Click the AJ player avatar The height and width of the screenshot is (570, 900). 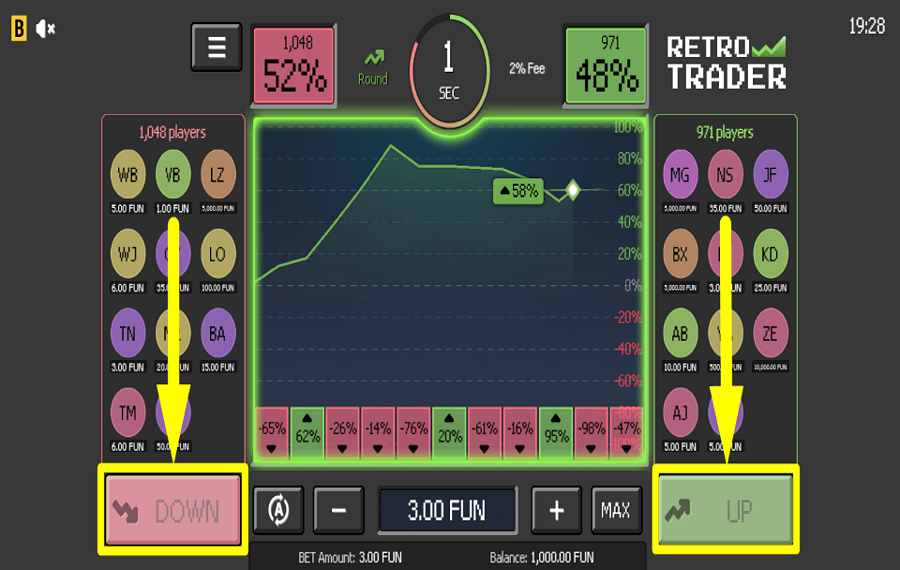(x=680, y=413)
